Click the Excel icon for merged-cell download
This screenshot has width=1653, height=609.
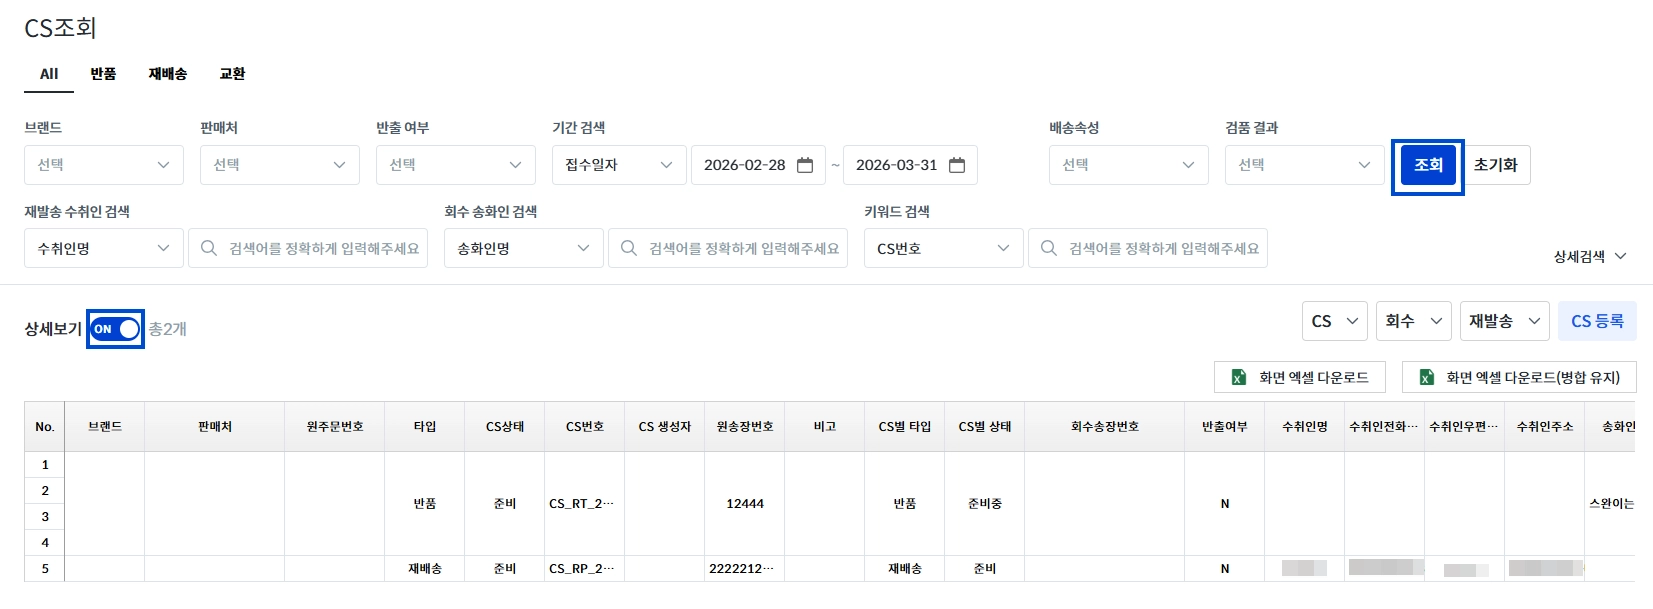[1426, 377]
